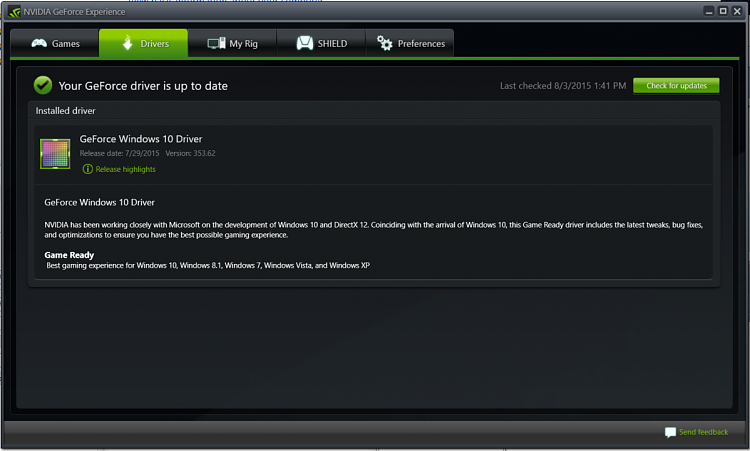This screenshot has height=451, width=750.
Task: Go to the Preferences tab
Action: coord(410,43)
